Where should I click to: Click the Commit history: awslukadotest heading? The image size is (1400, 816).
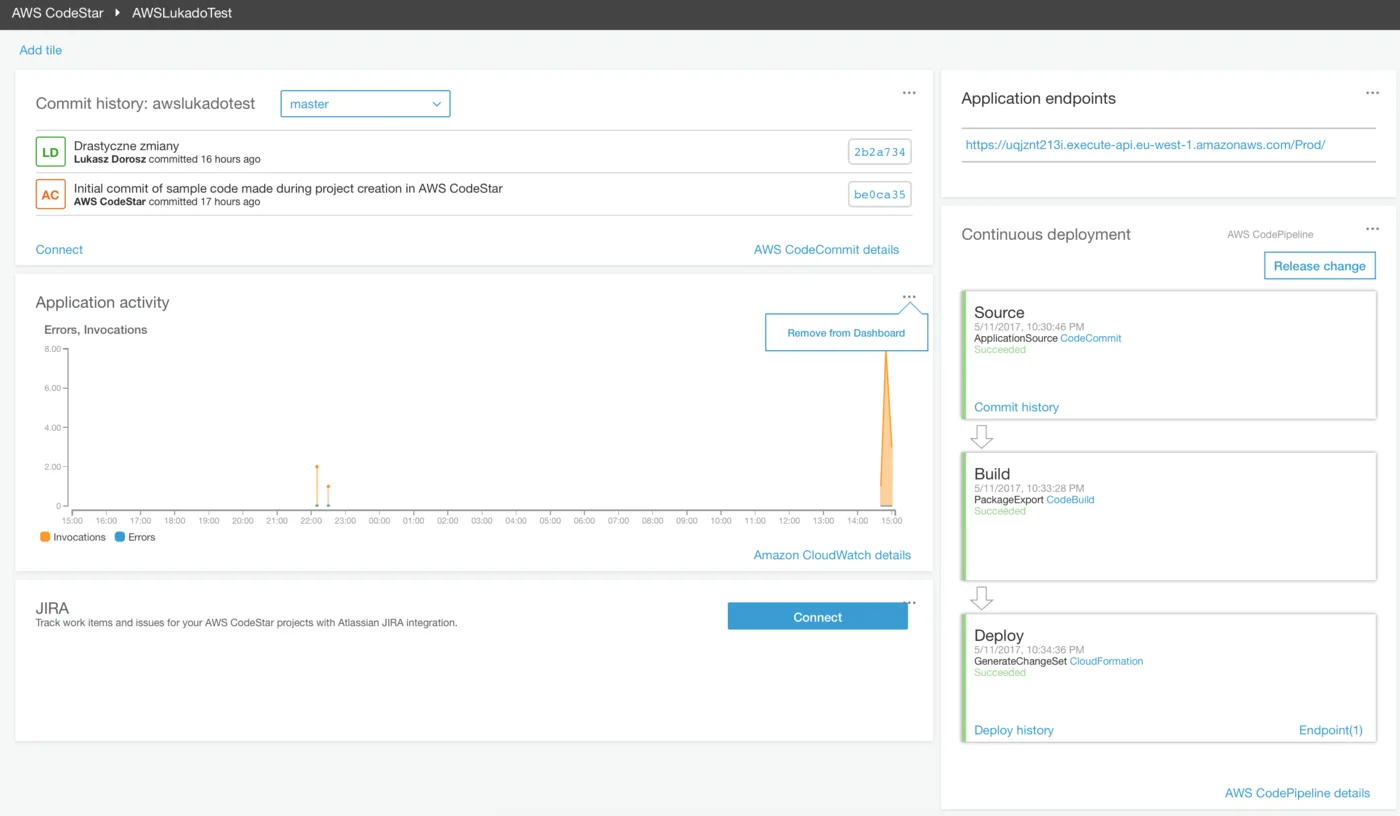(x=146, y=103)
